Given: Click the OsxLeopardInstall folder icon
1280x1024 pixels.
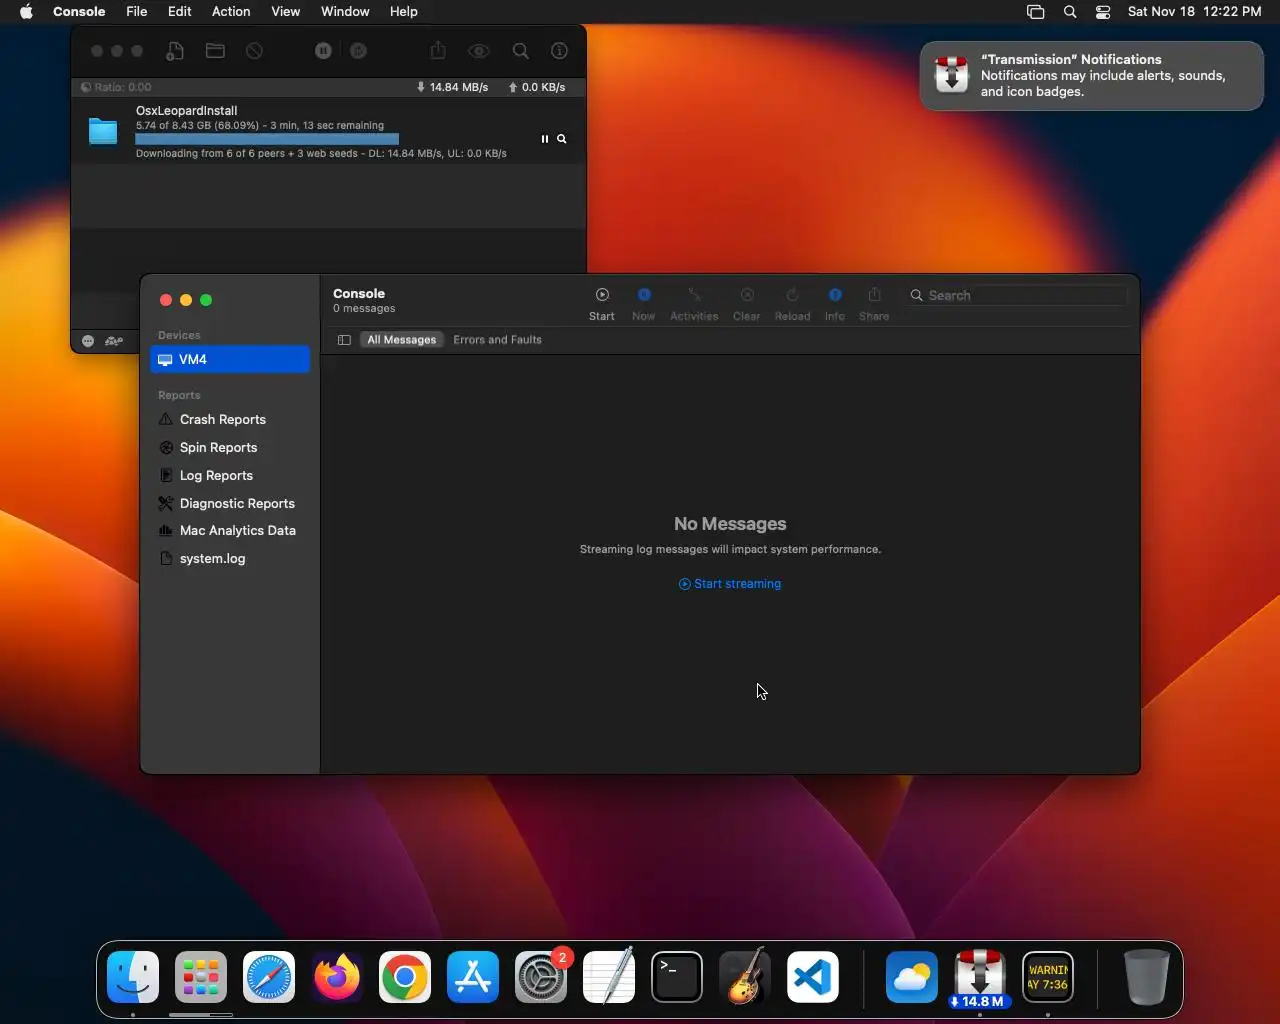Looking at the screenshot, I should [x=103, y=131].
